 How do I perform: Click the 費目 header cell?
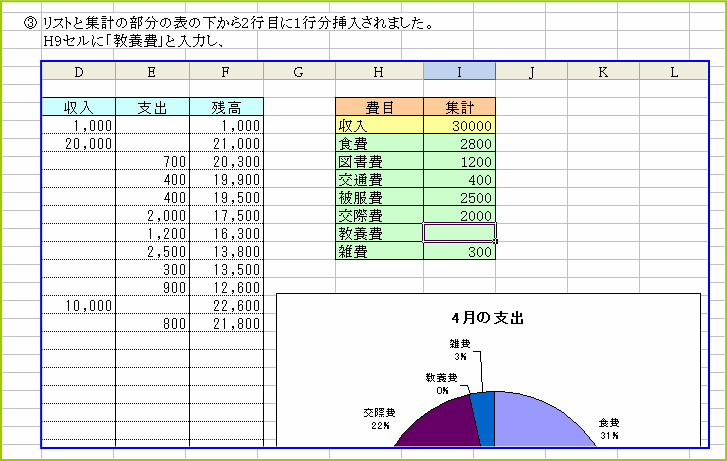tap(379, 107)
